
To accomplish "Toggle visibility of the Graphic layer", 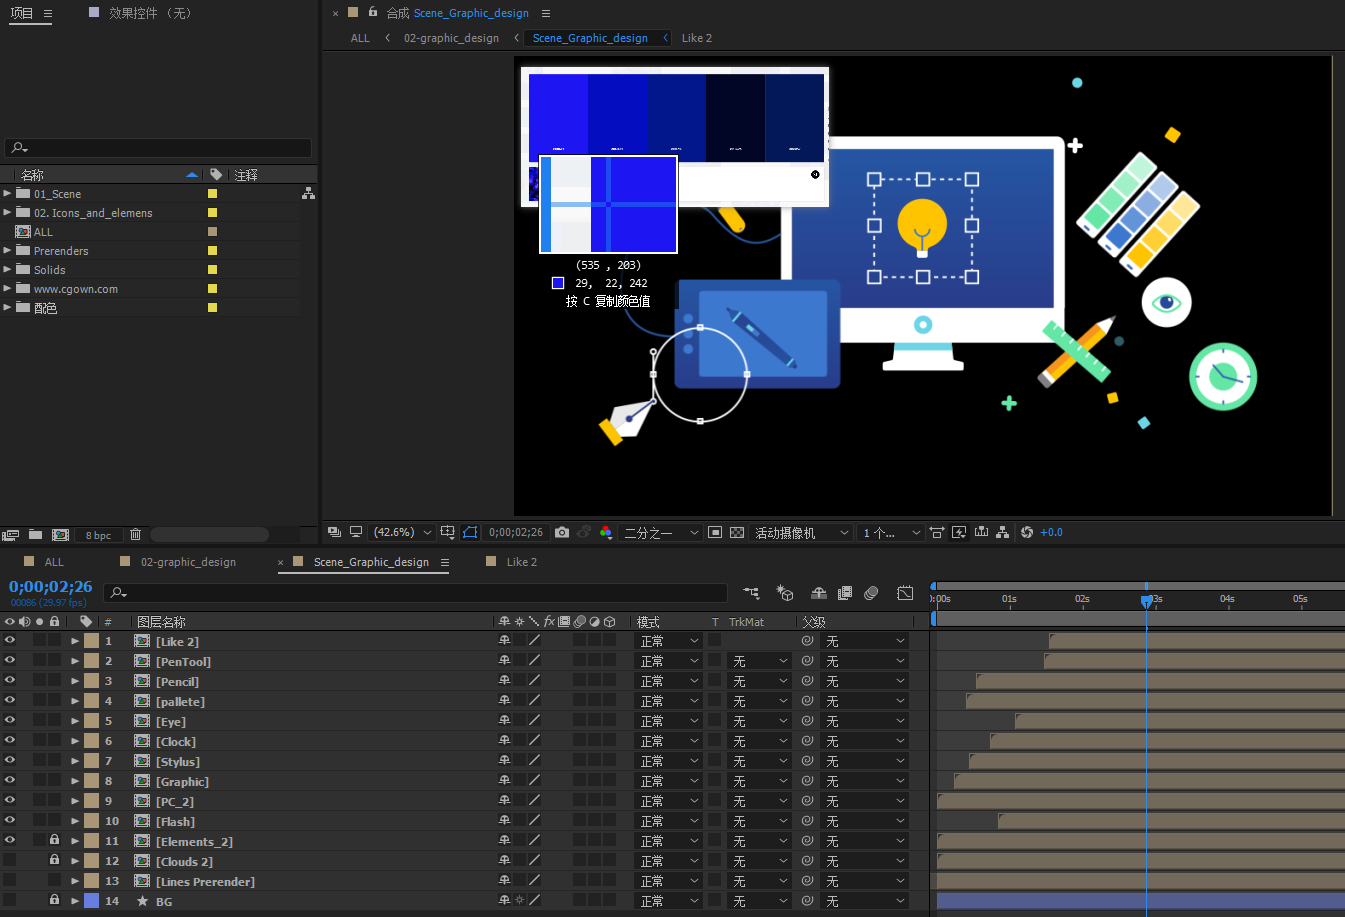I will click(10, 780).
